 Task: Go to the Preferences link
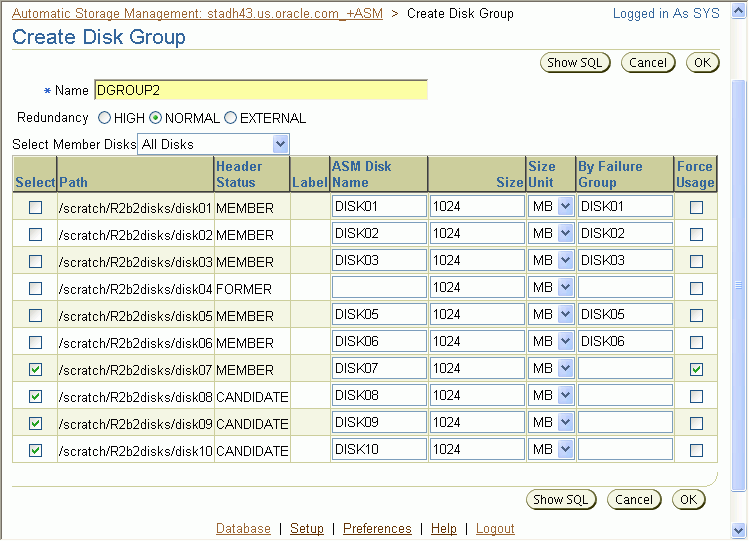tap(377, 529)
